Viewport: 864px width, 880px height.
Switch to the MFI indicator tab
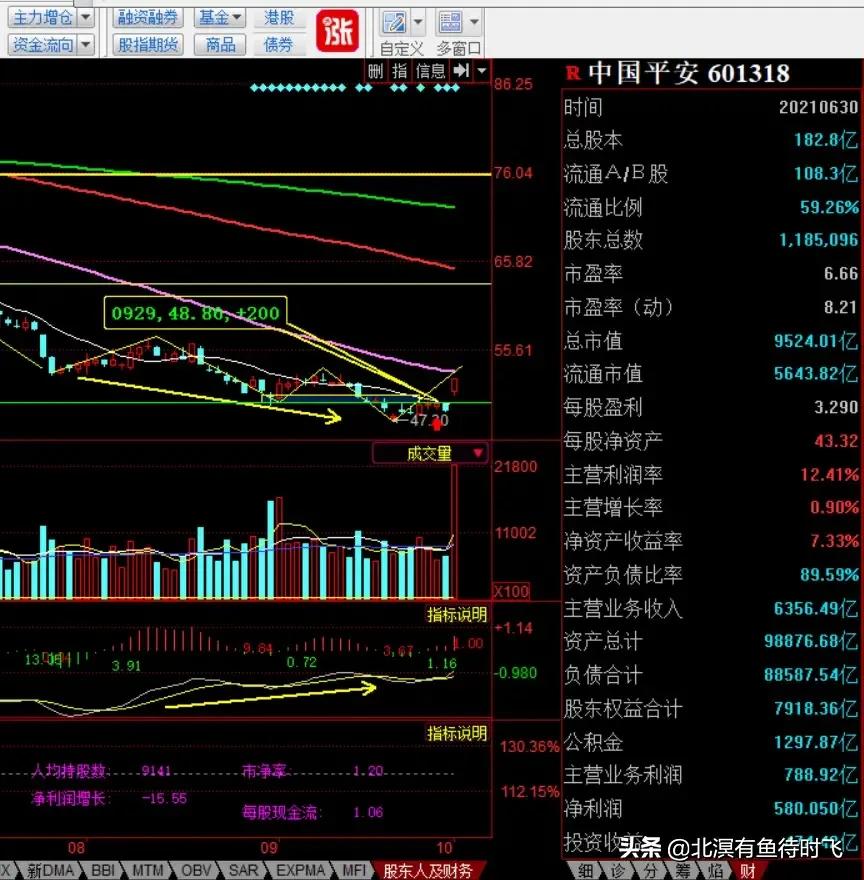(354, 870)
